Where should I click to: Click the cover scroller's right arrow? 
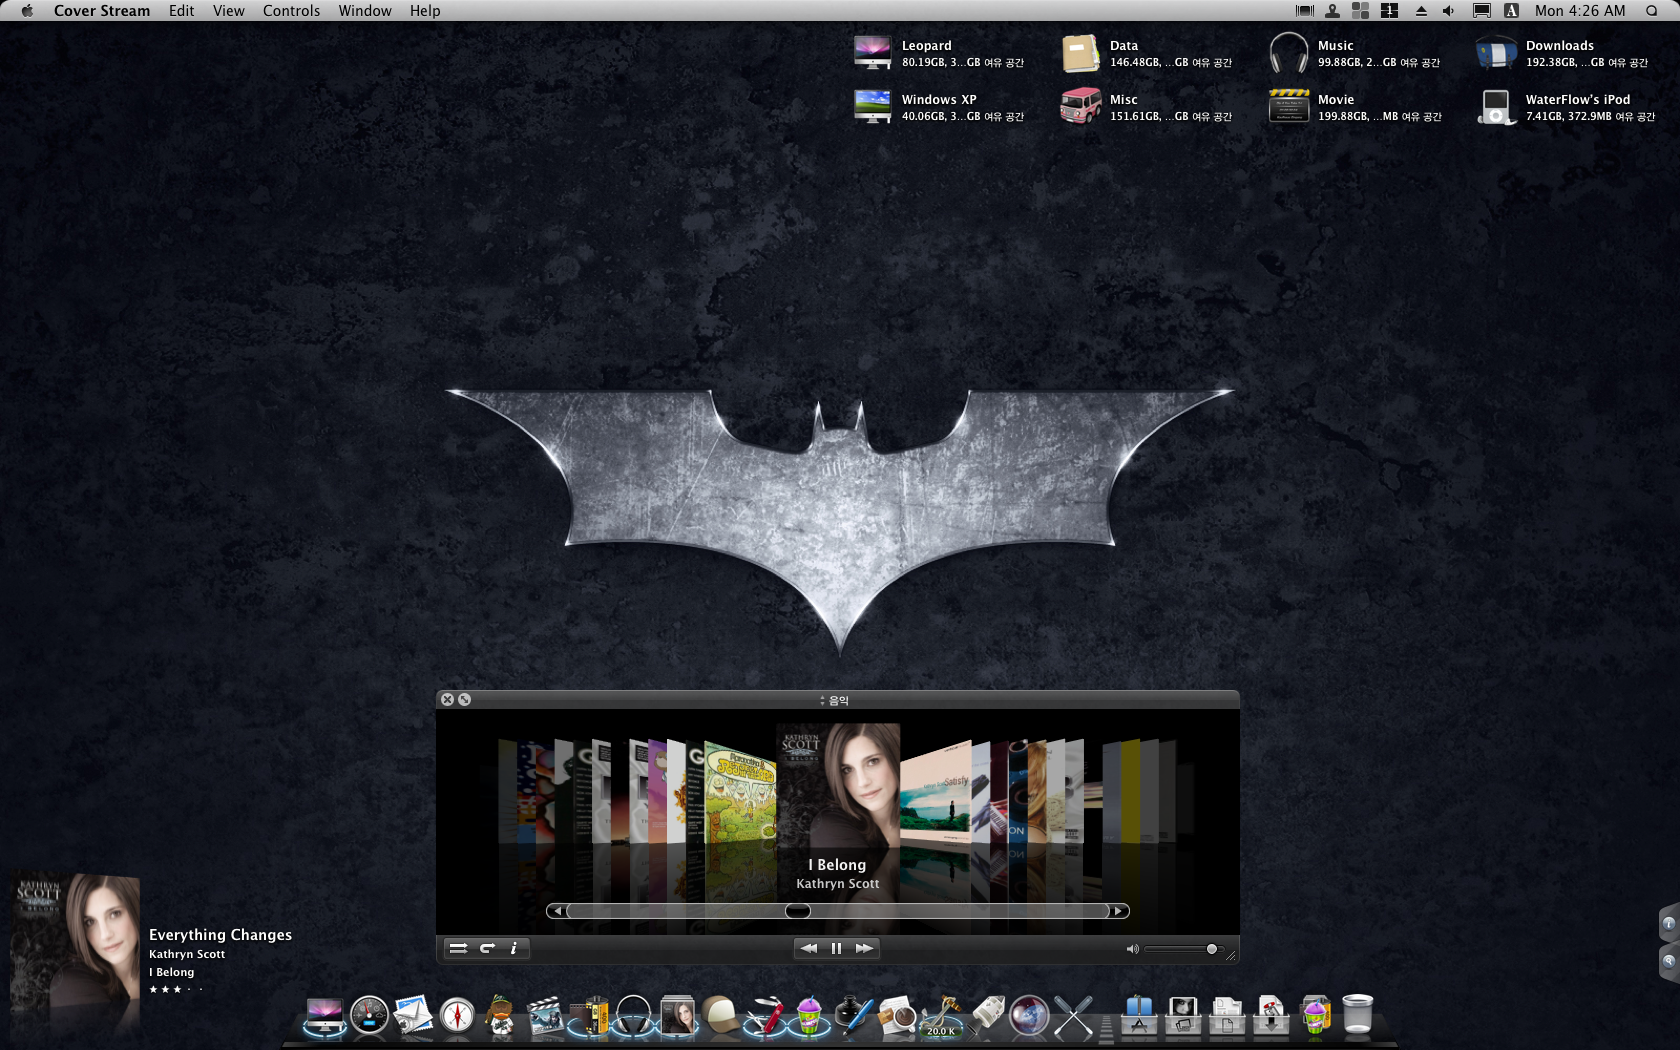click(1120, 911)
